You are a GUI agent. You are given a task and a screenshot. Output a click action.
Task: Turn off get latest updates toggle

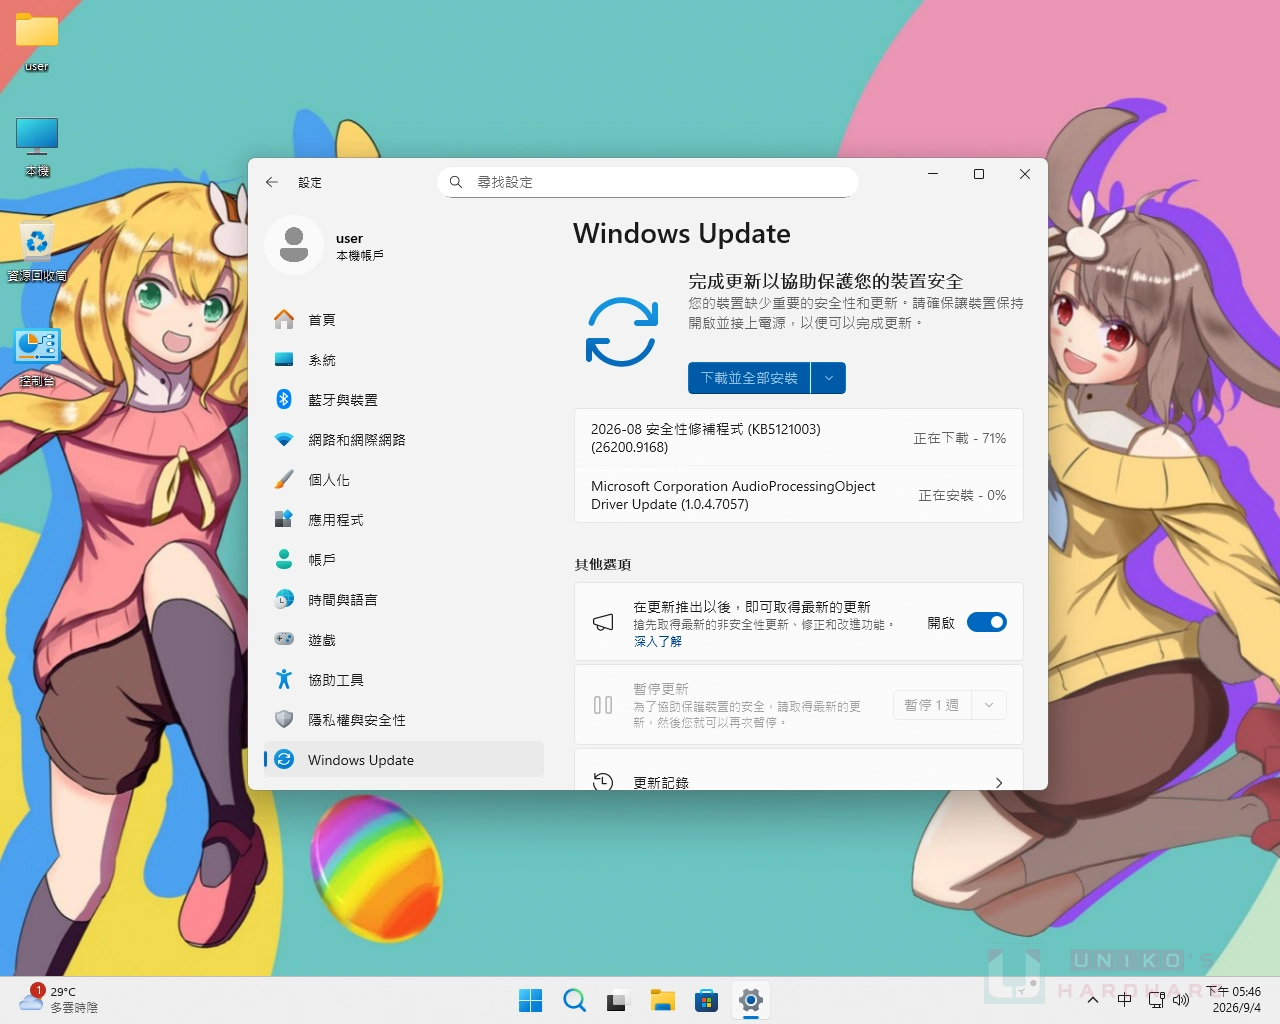point(987,622)
